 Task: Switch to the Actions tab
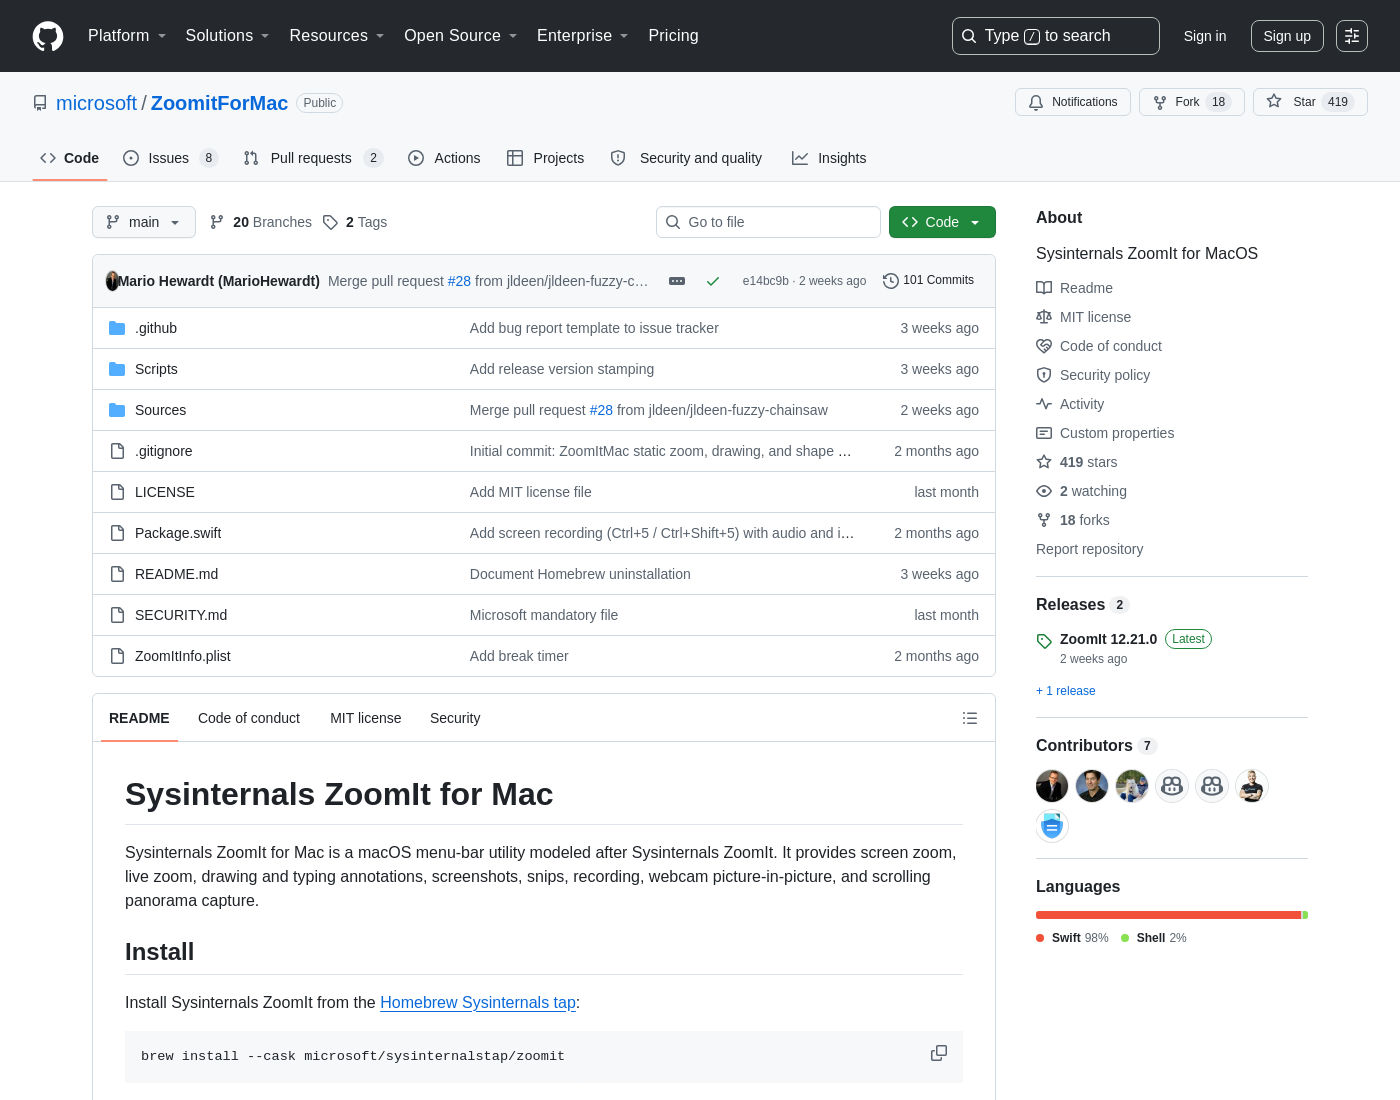coord(444,158)
